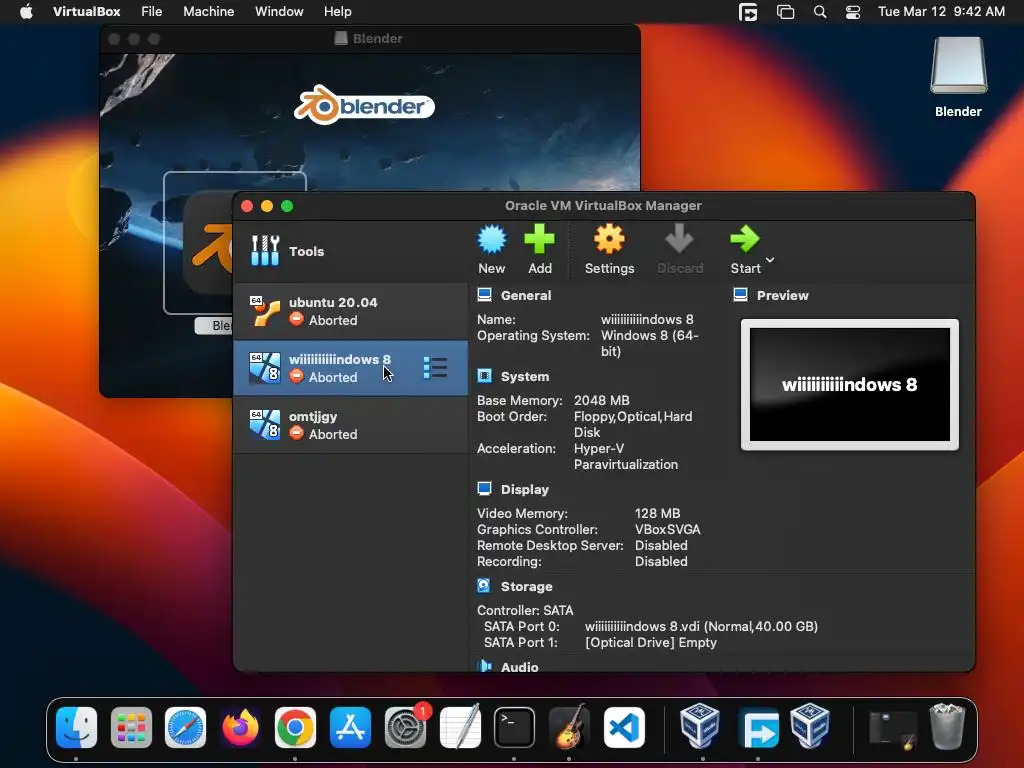Open Spotlight search in menu bar

click(x=820, y=12)
